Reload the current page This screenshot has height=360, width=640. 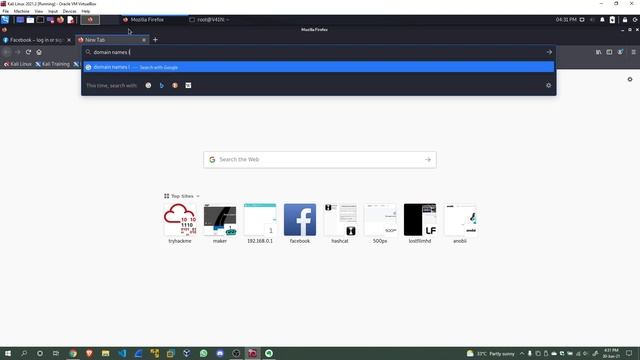pos(28,52)
